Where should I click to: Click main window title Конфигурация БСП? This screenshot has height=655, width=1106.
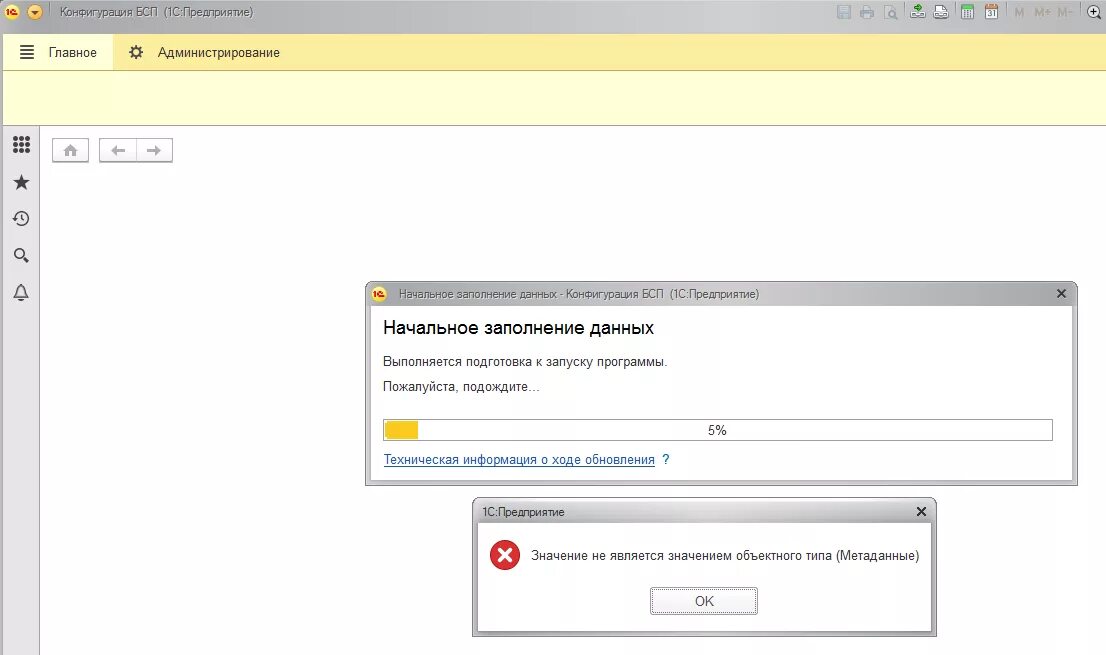(x=109, y=12)
